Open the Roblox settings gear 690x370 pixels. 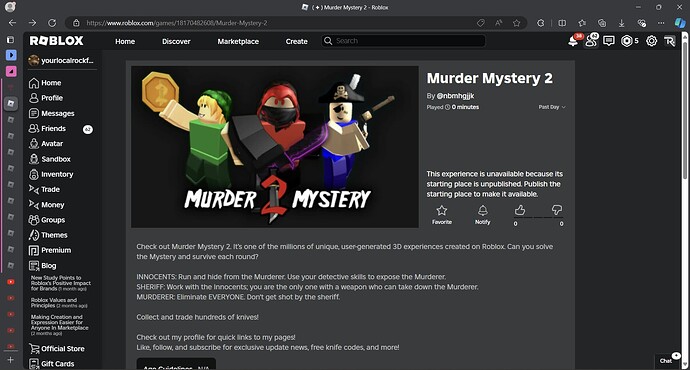[651, 41]
